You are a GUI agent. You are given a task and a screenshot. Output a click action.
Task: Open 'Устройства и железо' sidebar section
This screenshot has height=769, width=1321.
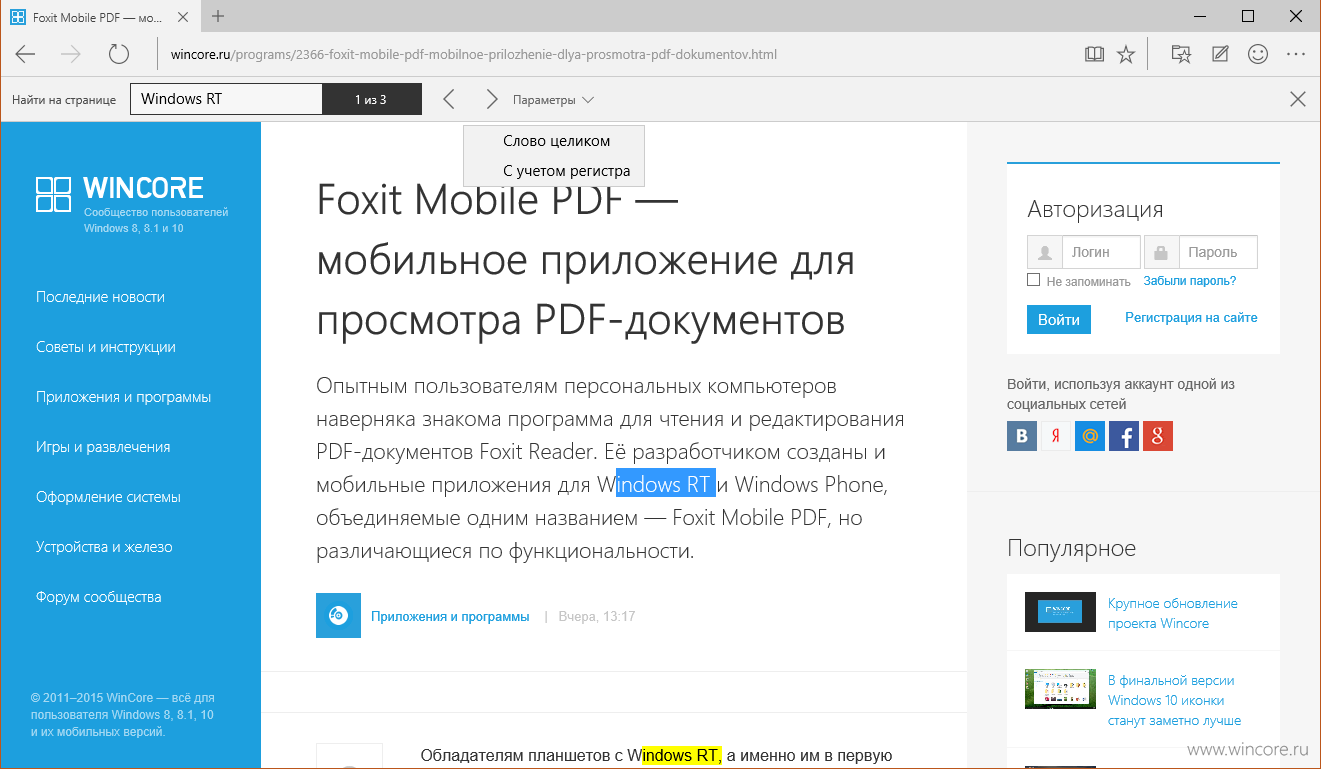point(104,547)
